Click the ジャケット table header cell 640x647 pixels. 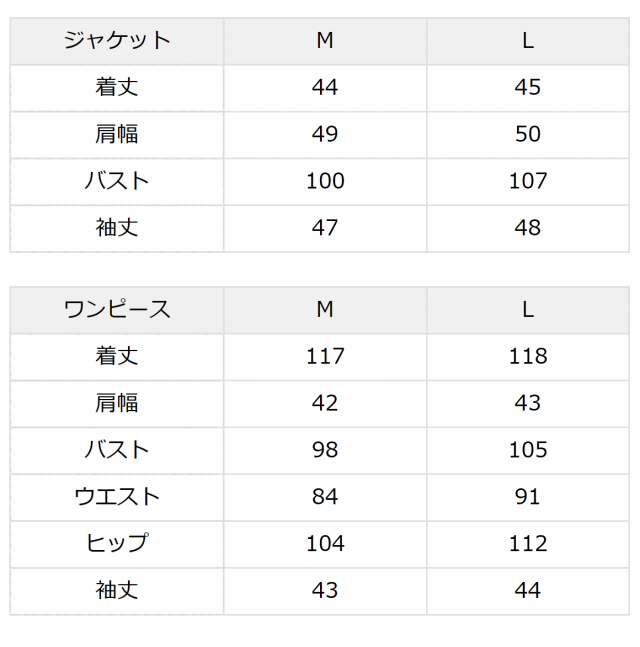117,41
